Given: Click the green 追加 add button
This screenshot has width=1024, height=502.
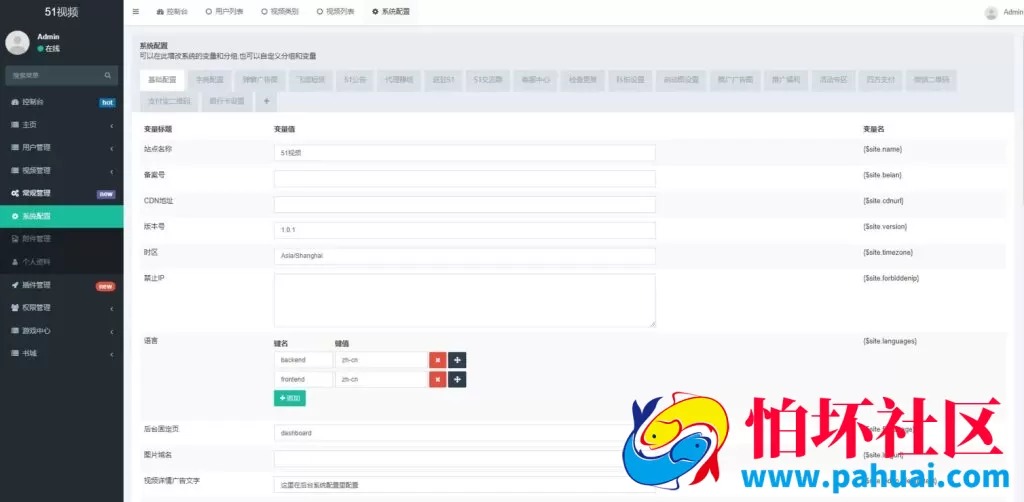Looking at the screenshot, I should [x=289, y=398].
